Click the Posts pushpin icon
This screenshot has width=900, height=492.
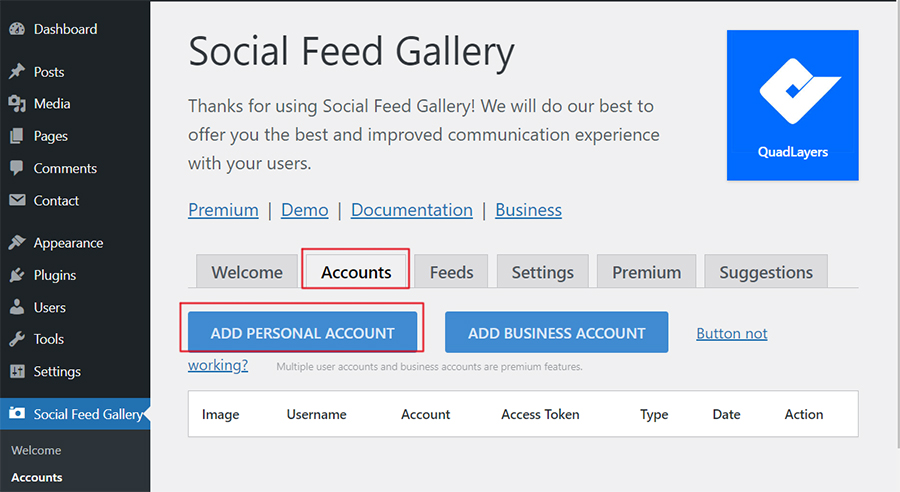click(x=17, y=72)
